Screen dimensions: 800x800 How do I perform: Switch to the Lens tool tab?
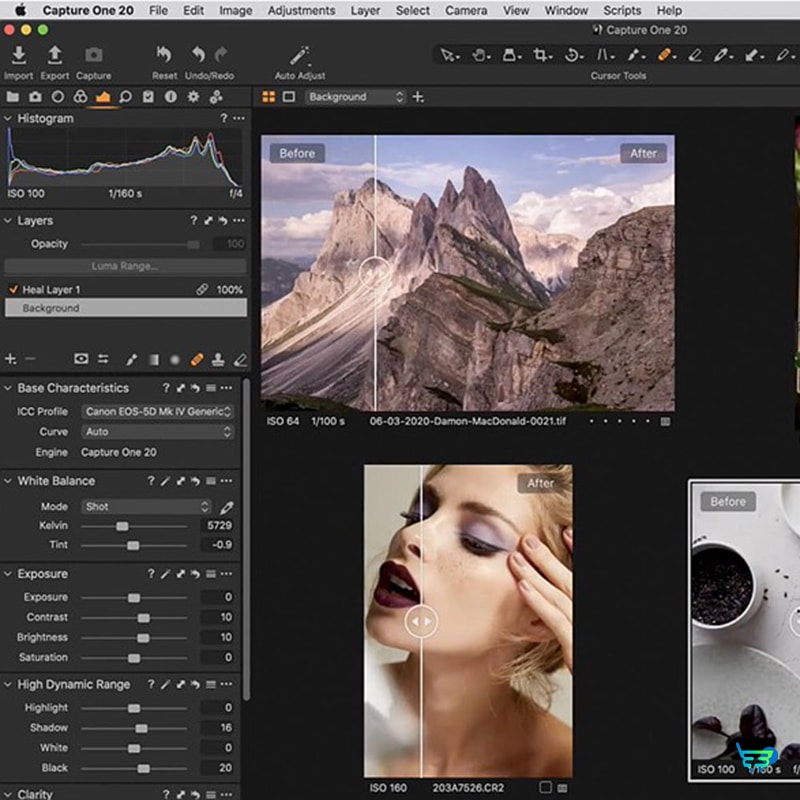click(x=58, y=97)
